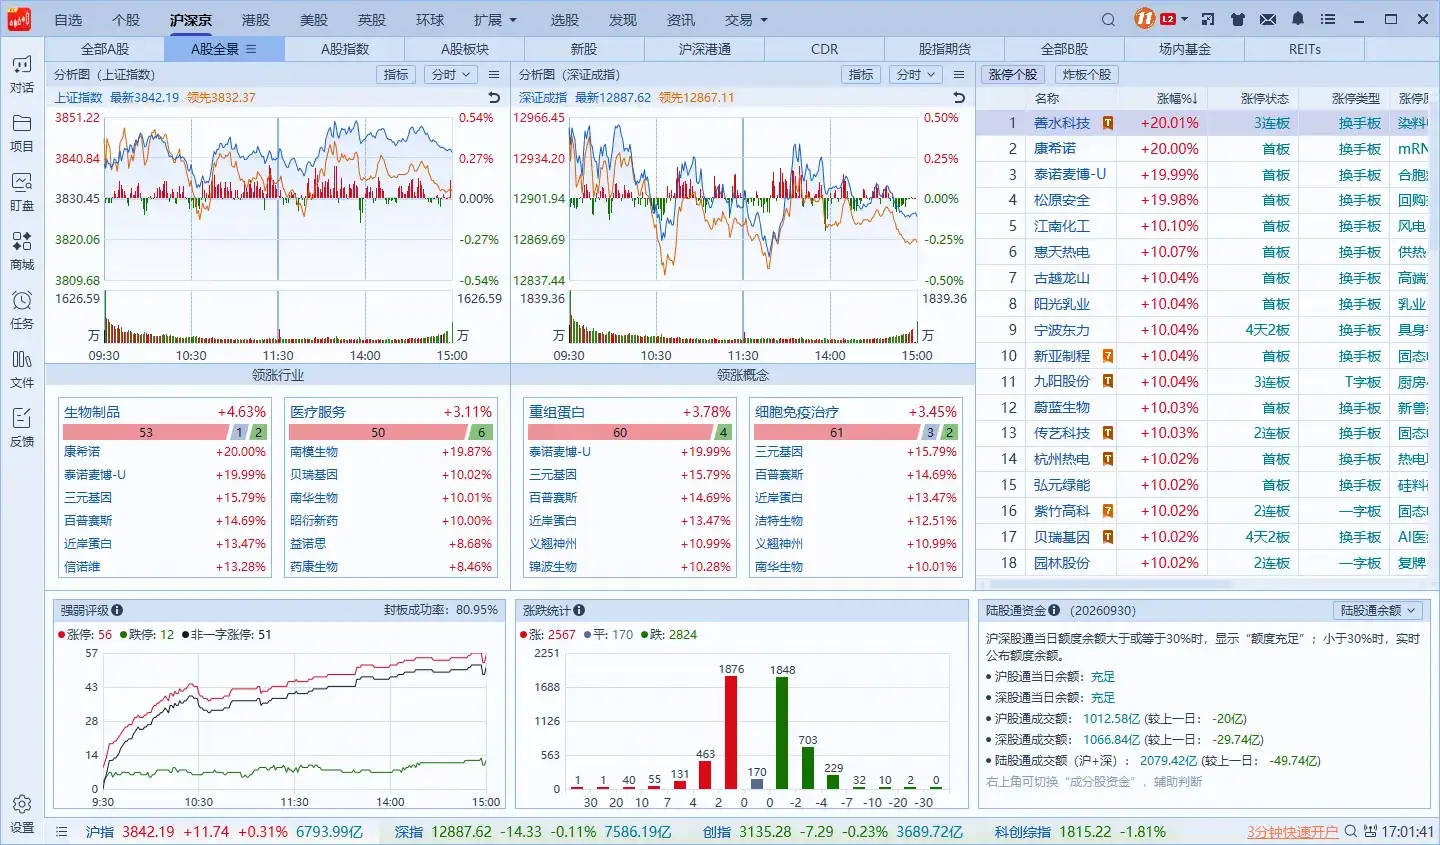The height and width of the screenshot is (845, 1440).
Task: Select the 沪深港通 tab
Action: 705,49
